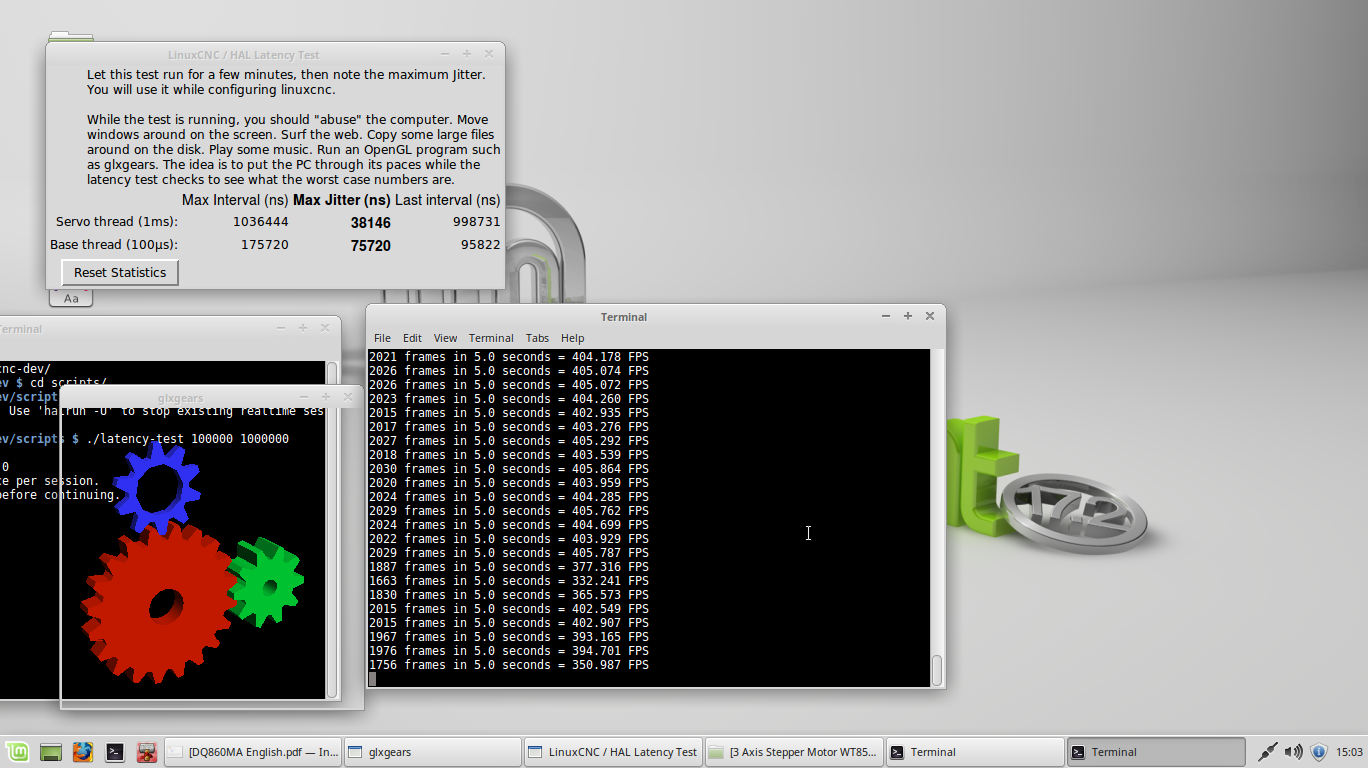
Task: Open the Tabs menu in Terminal
Action: tap(537, 338)
